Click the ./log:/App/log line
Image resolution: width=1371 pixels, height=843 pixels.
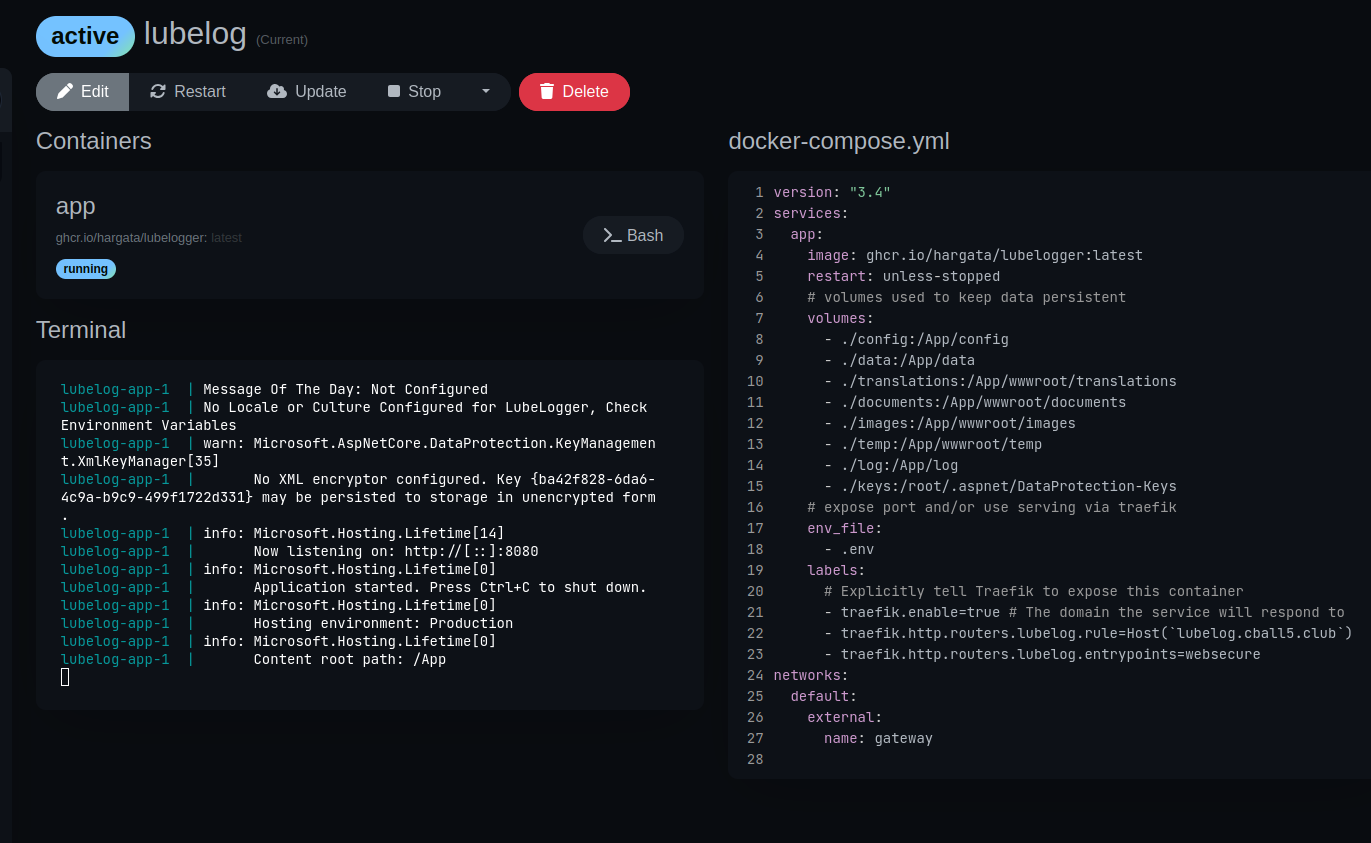pos(891,465)
